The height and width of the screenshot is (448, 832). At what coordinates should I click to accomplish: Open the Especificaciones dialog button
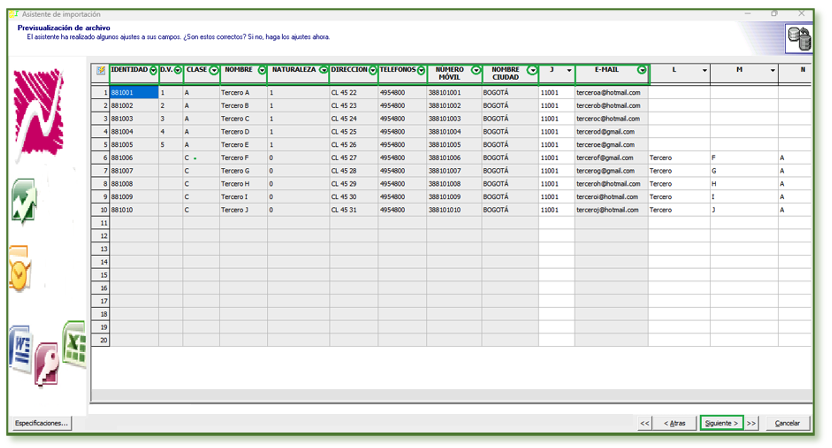41,423
